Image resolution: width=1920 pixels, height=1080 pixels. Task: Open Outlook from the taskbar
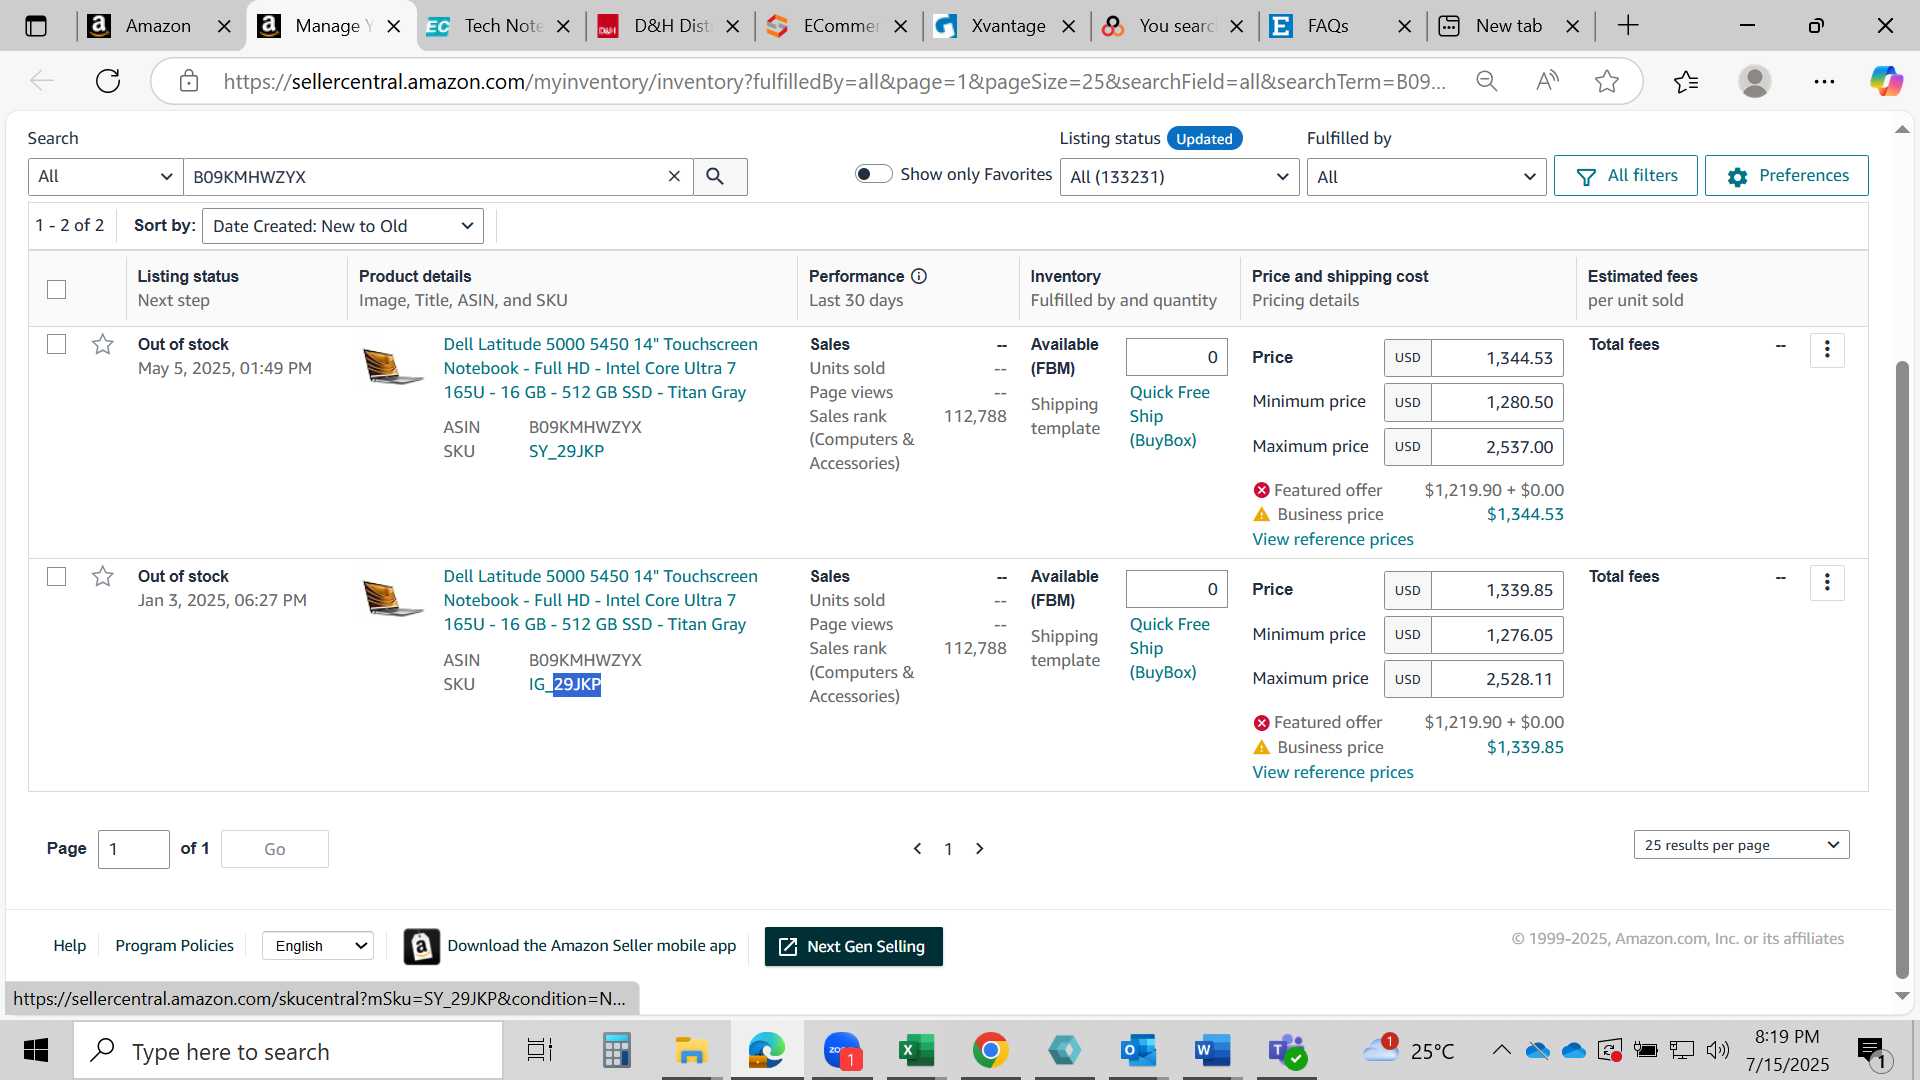tap(1138, 1051)
